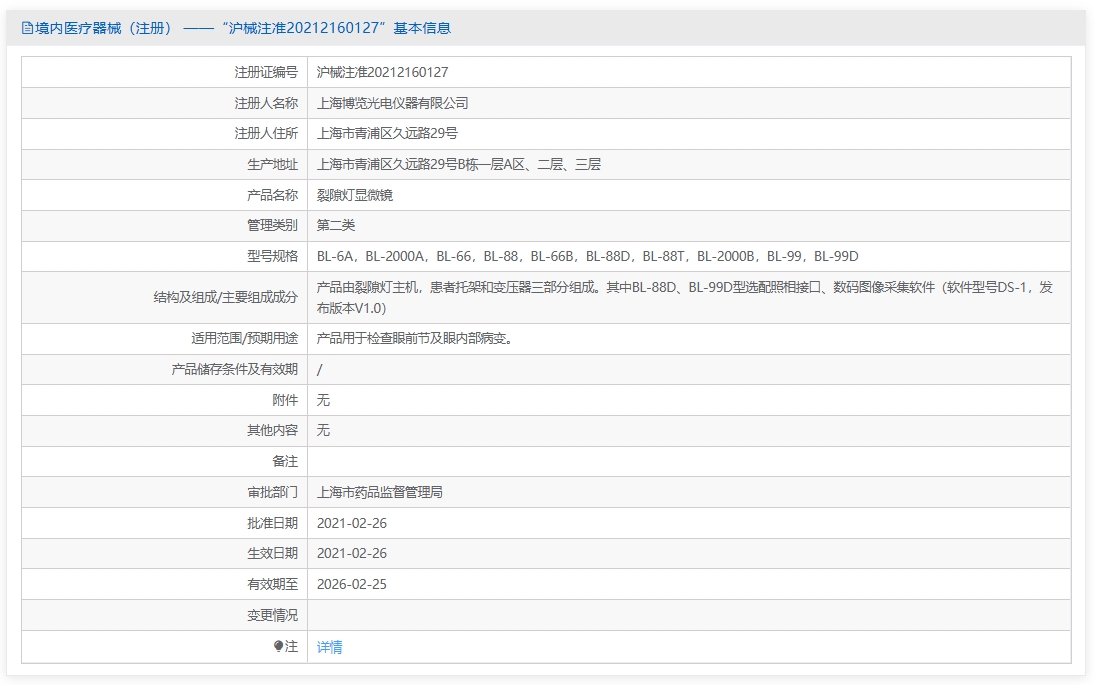The height and width of the screenshot is (685, 1095).
Task: Click the 生效日期 label
Action: 272,553
